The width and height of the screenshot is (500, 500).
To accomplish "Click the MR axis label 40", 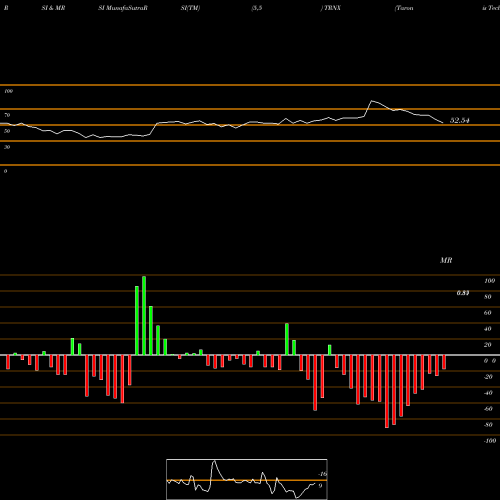I will tap(488, 329).
